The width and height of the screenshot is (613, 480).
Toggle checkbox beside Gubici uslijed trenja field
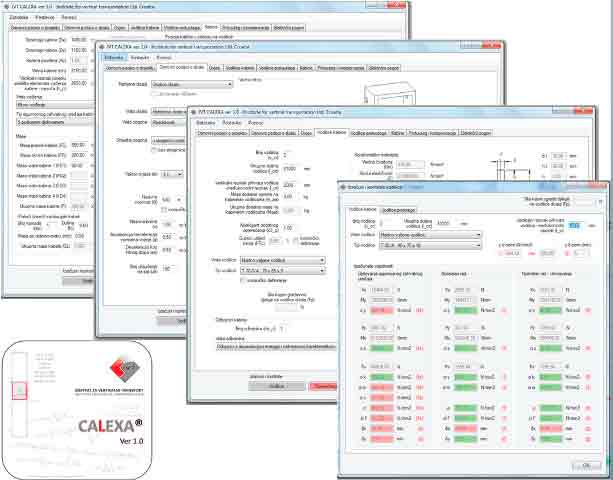pos(296,240)
